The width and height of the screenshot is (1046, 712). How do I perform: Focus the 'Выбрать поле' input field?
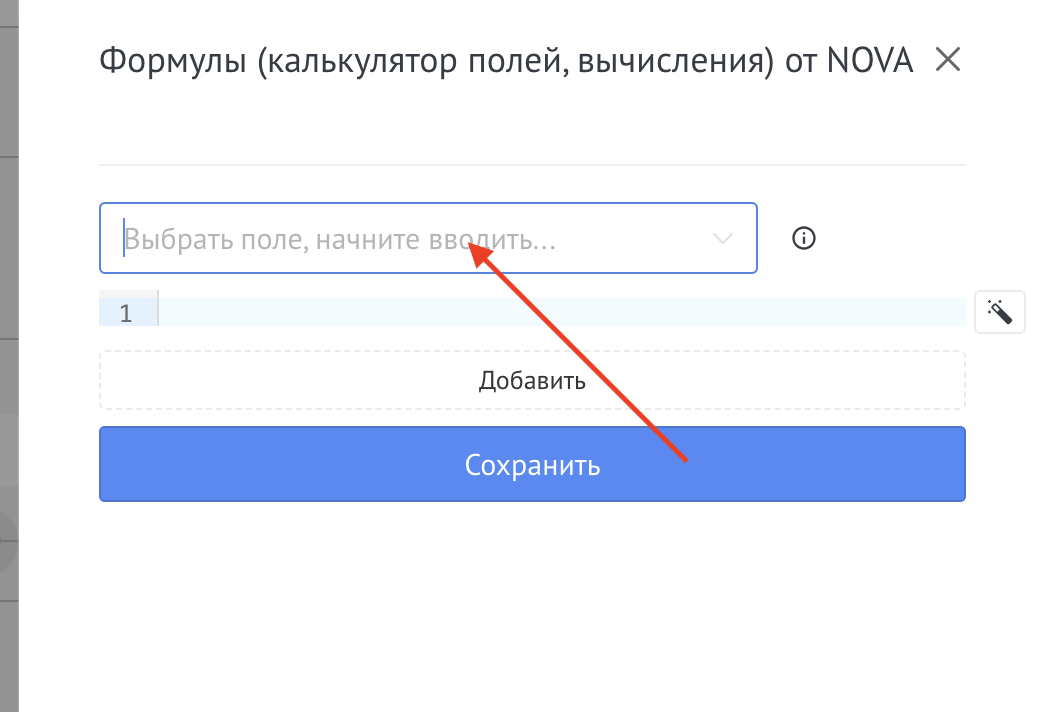click(400, 239)
